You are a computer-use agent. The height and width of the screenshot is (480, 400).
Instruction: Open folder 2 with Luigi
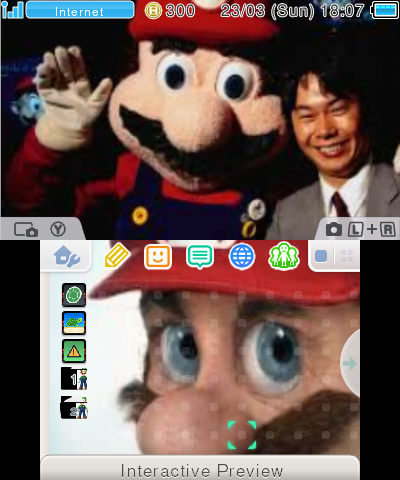[x=74, y=407]
